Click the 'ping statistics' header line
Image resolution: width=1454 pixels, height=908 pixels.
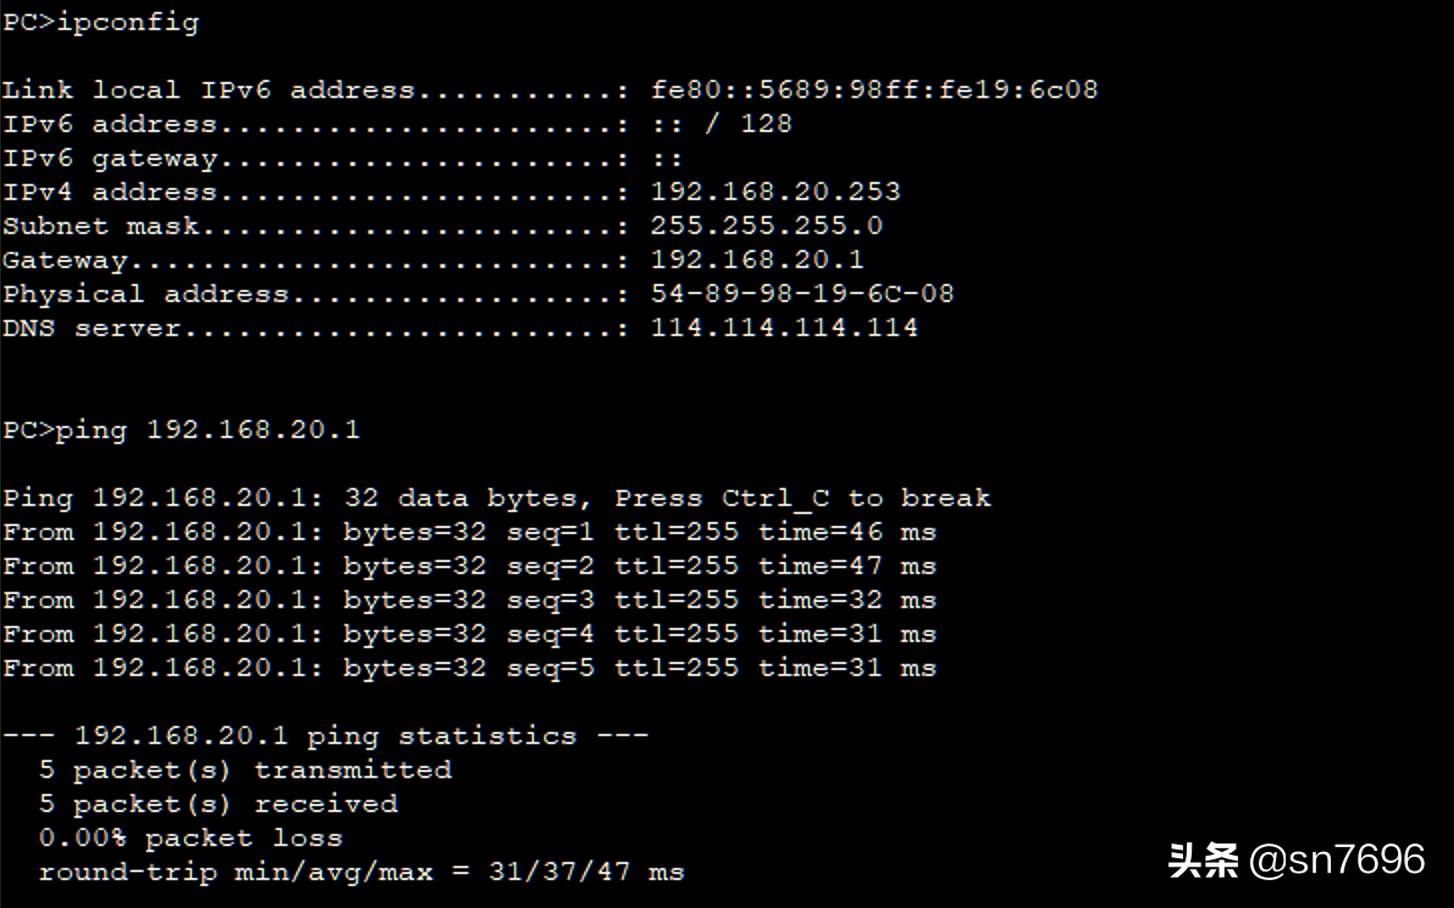point(325,736)
